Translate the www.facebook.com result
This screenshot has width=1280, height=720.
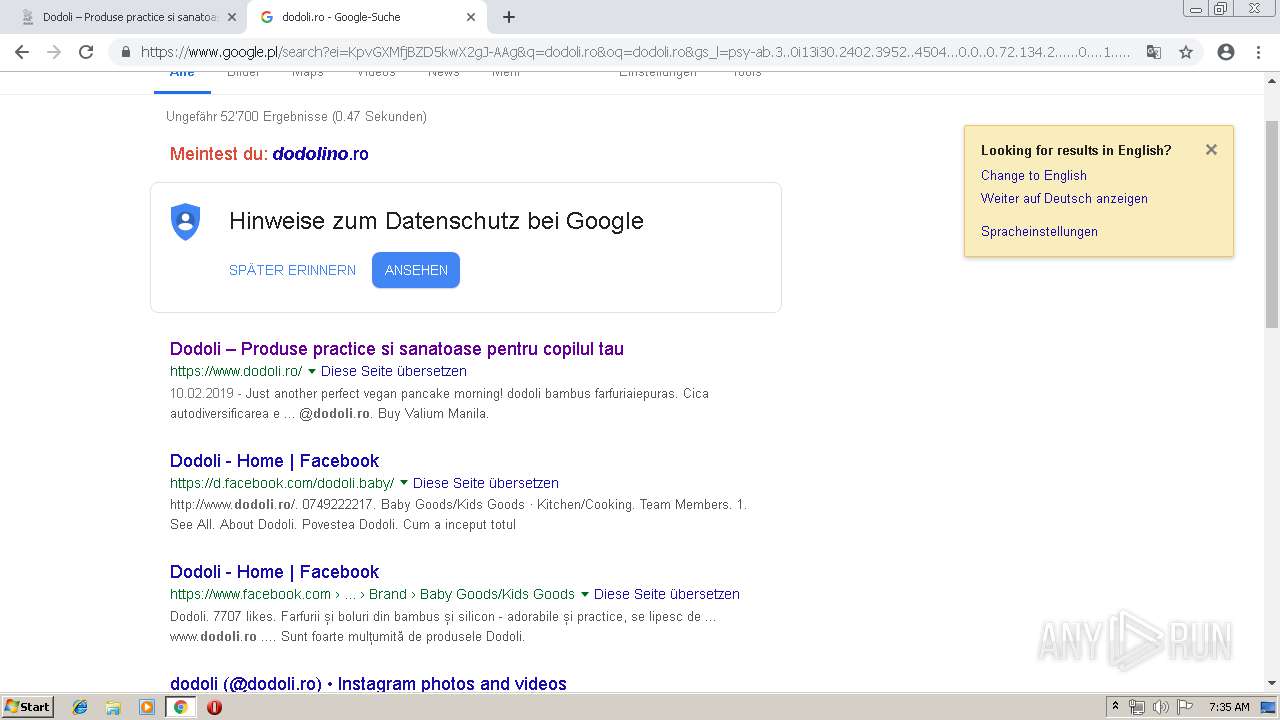pyautogui.click(x=667, y=594)
